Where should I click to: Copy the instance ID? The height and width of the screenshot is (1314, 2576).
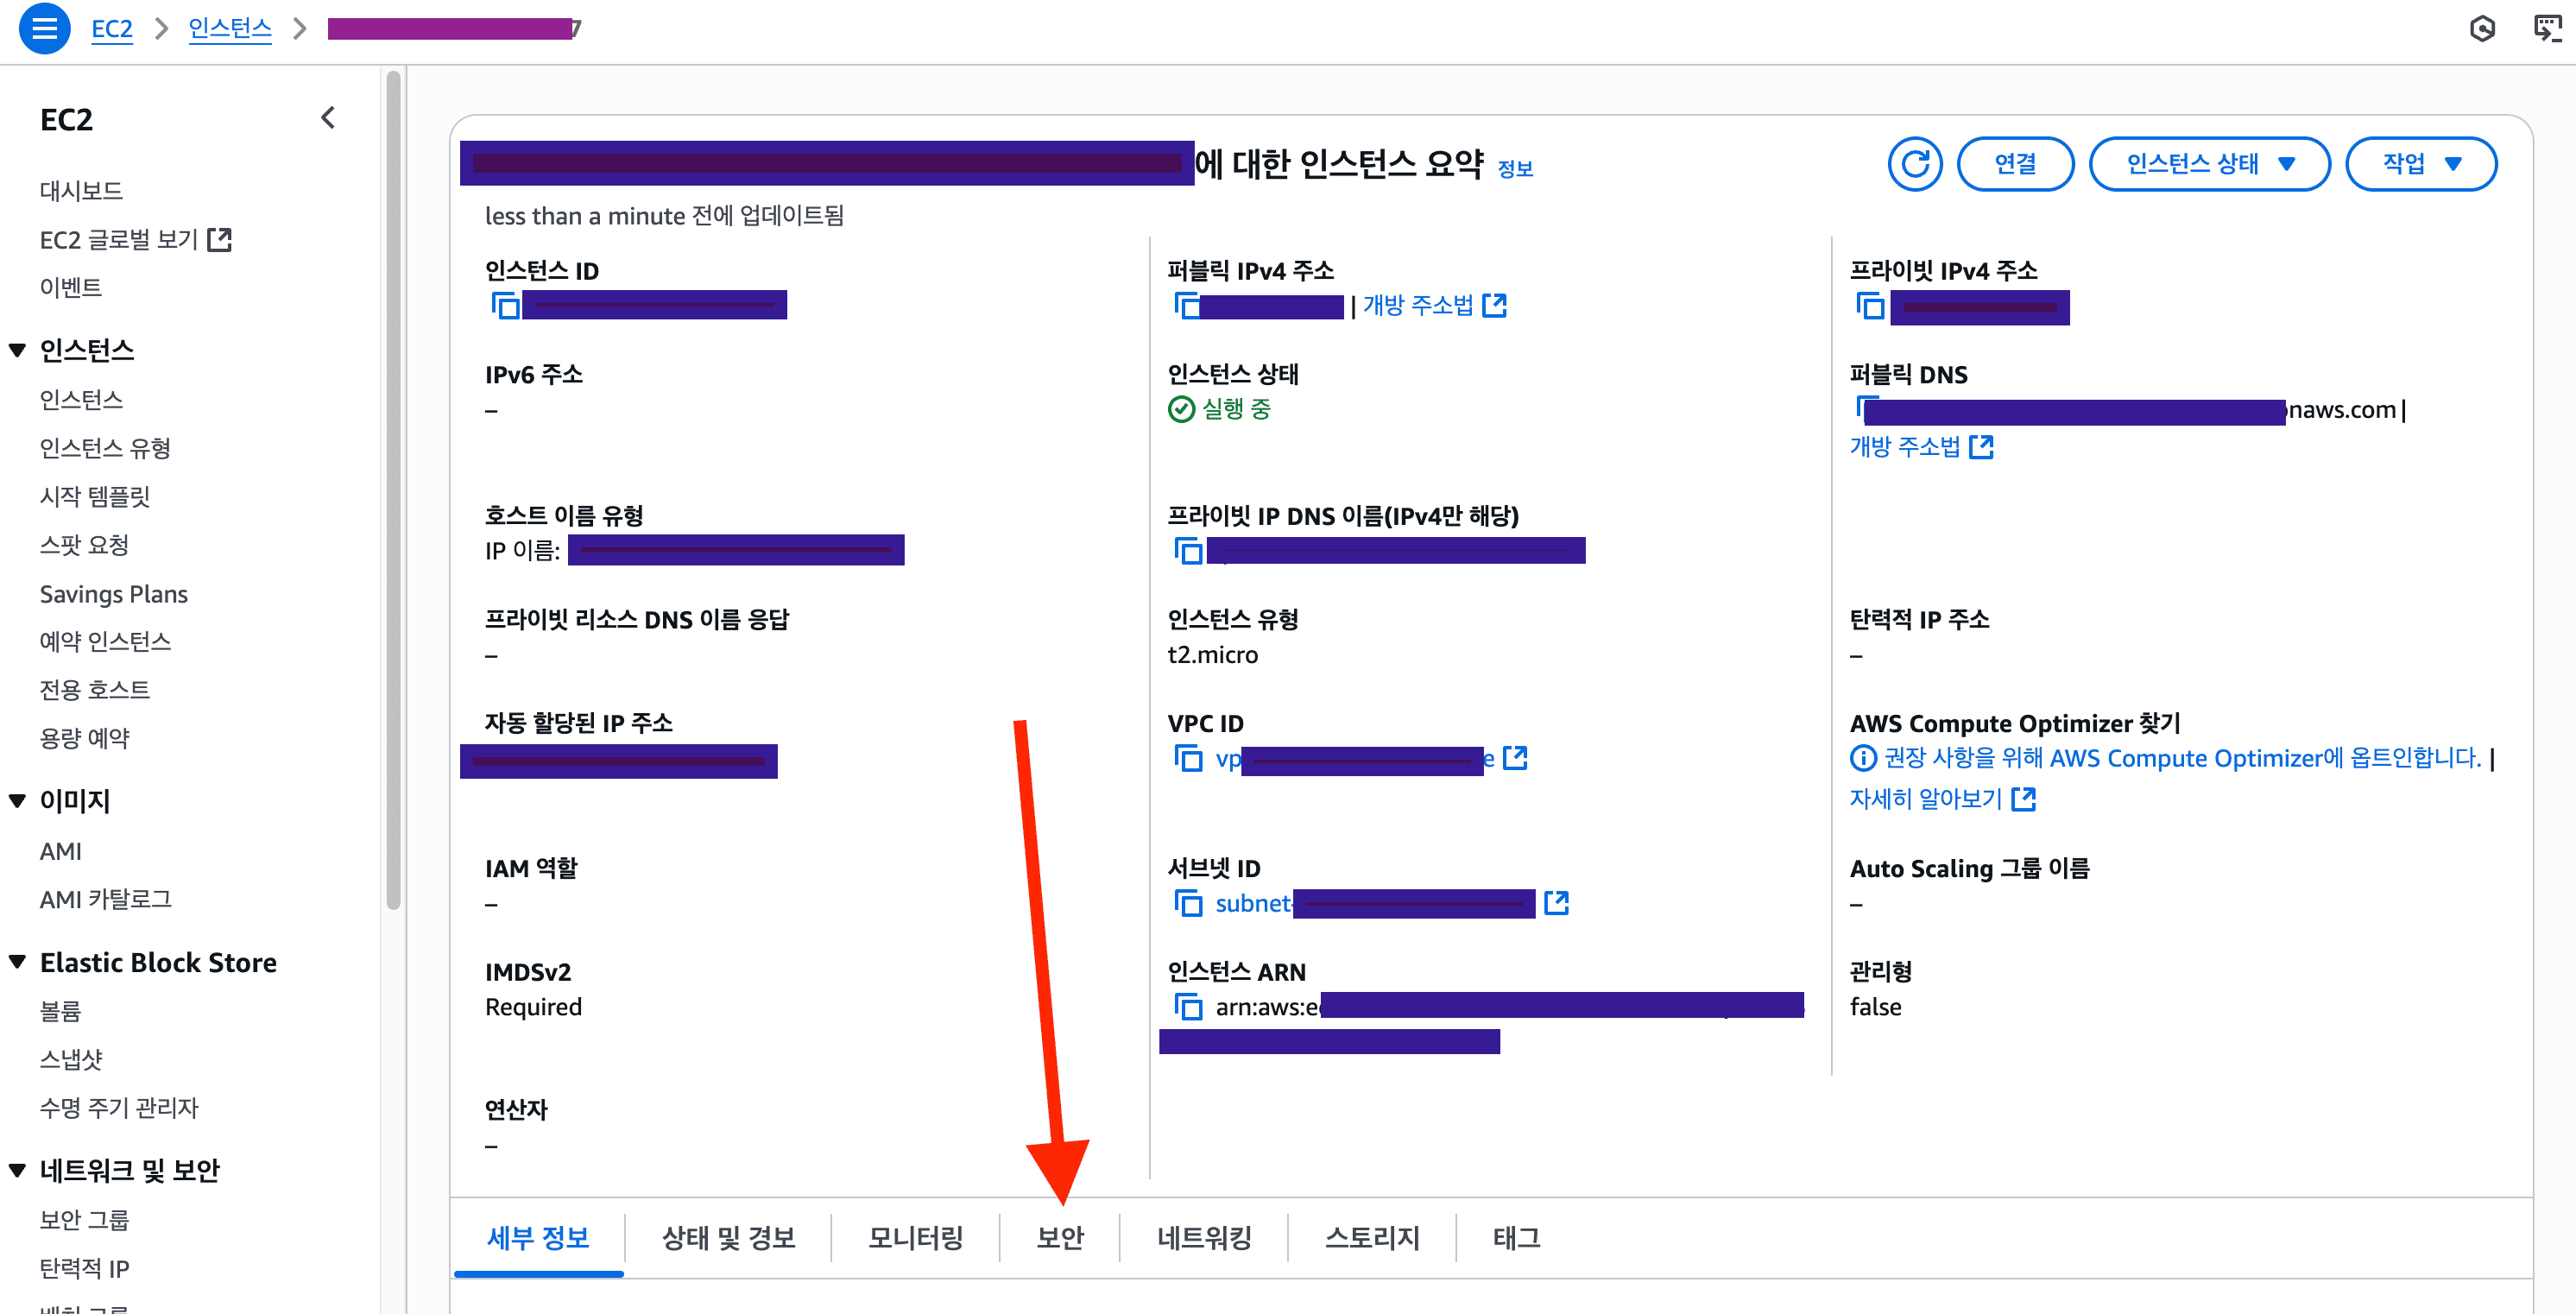pyautogui.click(x=506, y=305)
